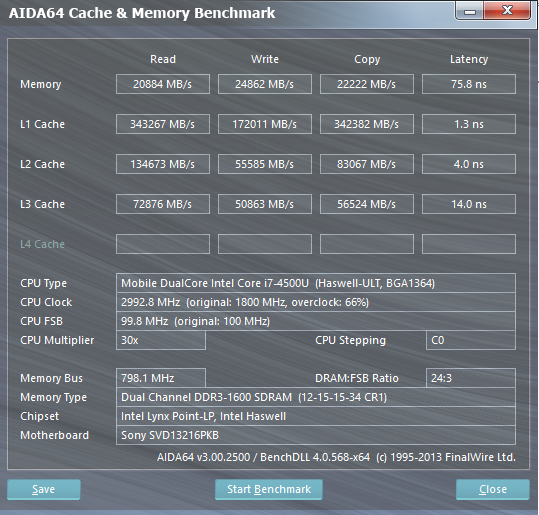Image resolution: width=539 pixels, height=515 pixels.
Task: Click L1 Cache Copy 342382 MB/s field
Action: coord(367,124)
